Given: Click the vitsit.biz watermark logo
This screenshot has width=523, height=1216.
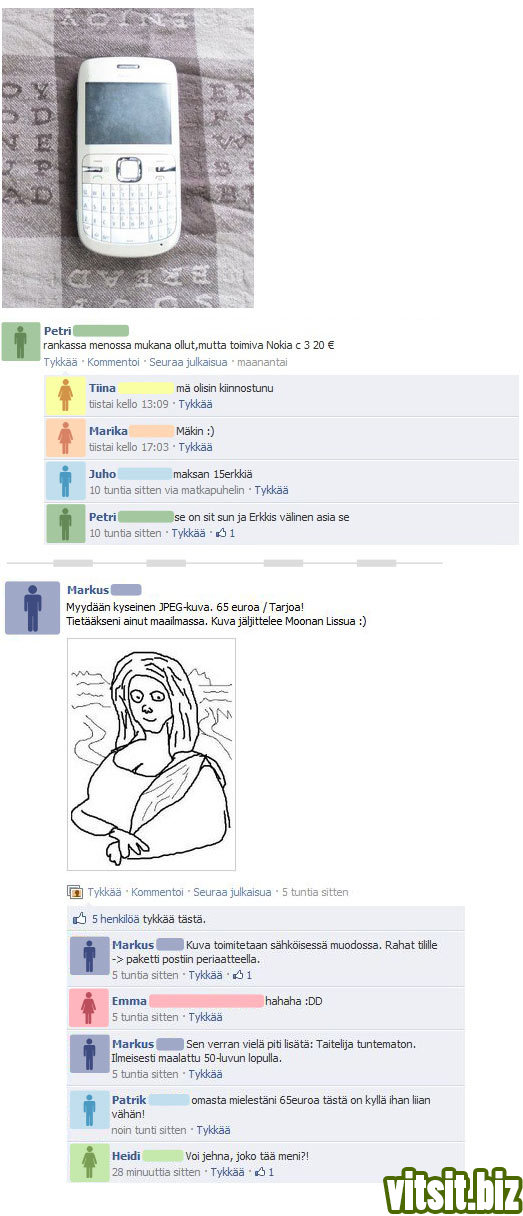Looking at the screenshot, I should (453, 1190).
